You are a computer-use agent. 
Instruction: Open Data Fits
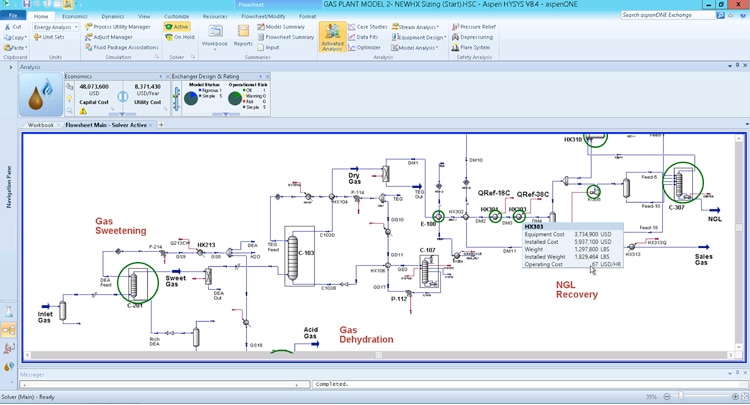tap(363, 37)
